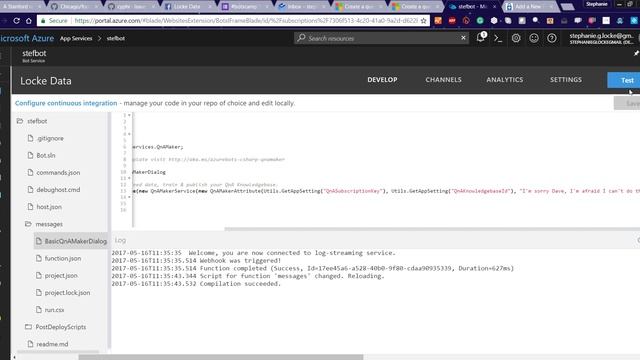Screen dimensions: 640x360
Task: Open the Azure notifications bell
Action: tap(481, 38)
